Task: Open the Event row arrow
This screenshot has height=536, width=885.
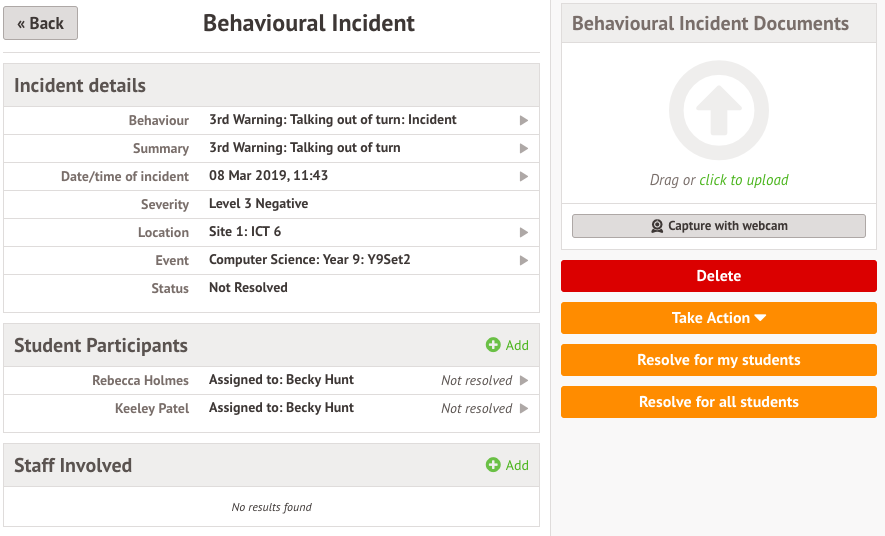Action: [523, 260]
